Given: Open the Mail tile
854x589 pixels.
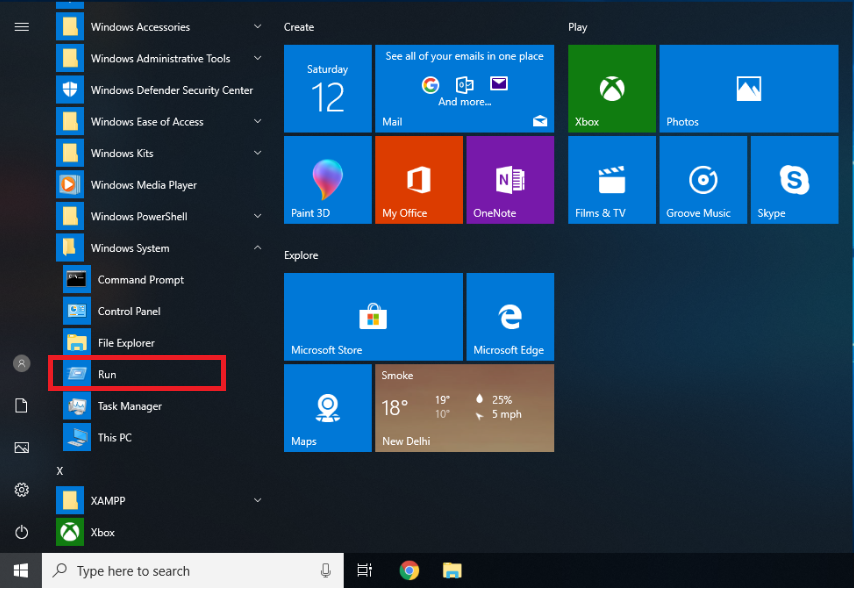Looking at the screenshot, I should 465,89.
